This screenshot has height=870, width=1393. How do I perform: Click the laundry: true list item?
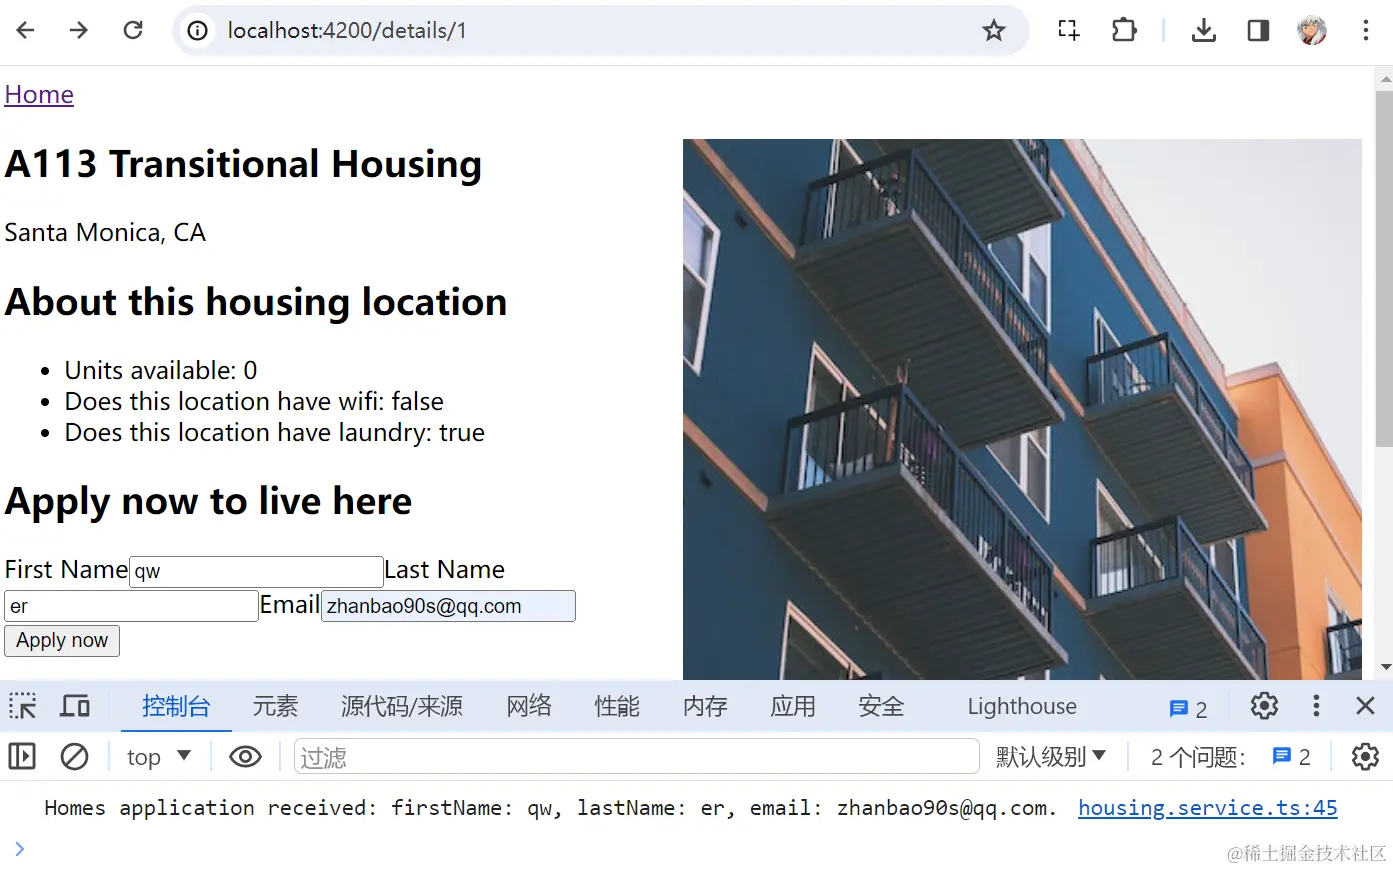[275, 433]
